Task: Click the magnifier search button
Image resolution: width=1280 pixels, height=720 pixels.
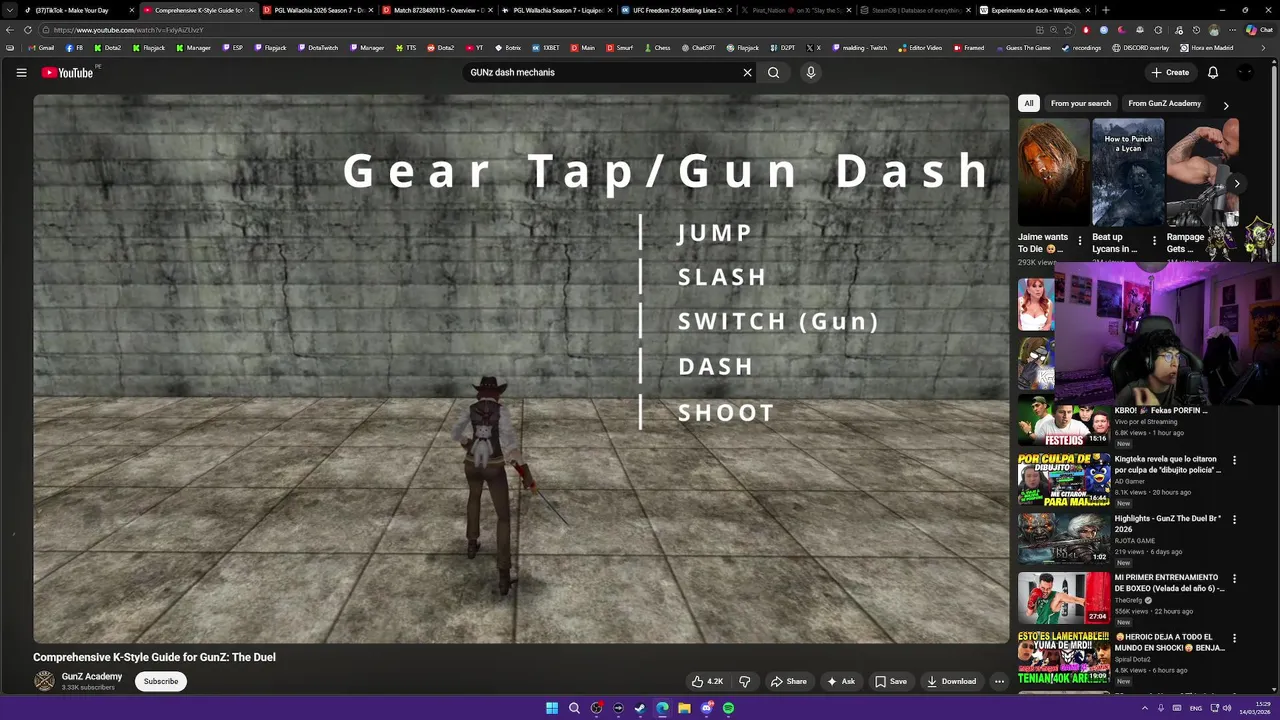Action: (x=773, y=72)
